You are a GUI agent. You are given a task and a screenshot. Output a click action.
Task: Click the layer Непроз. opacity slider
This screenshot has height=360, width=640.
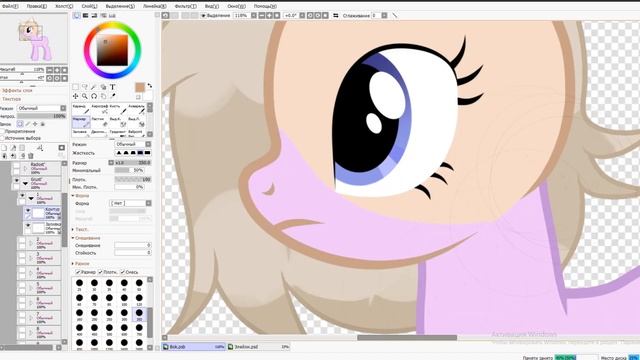coord(41,116)
